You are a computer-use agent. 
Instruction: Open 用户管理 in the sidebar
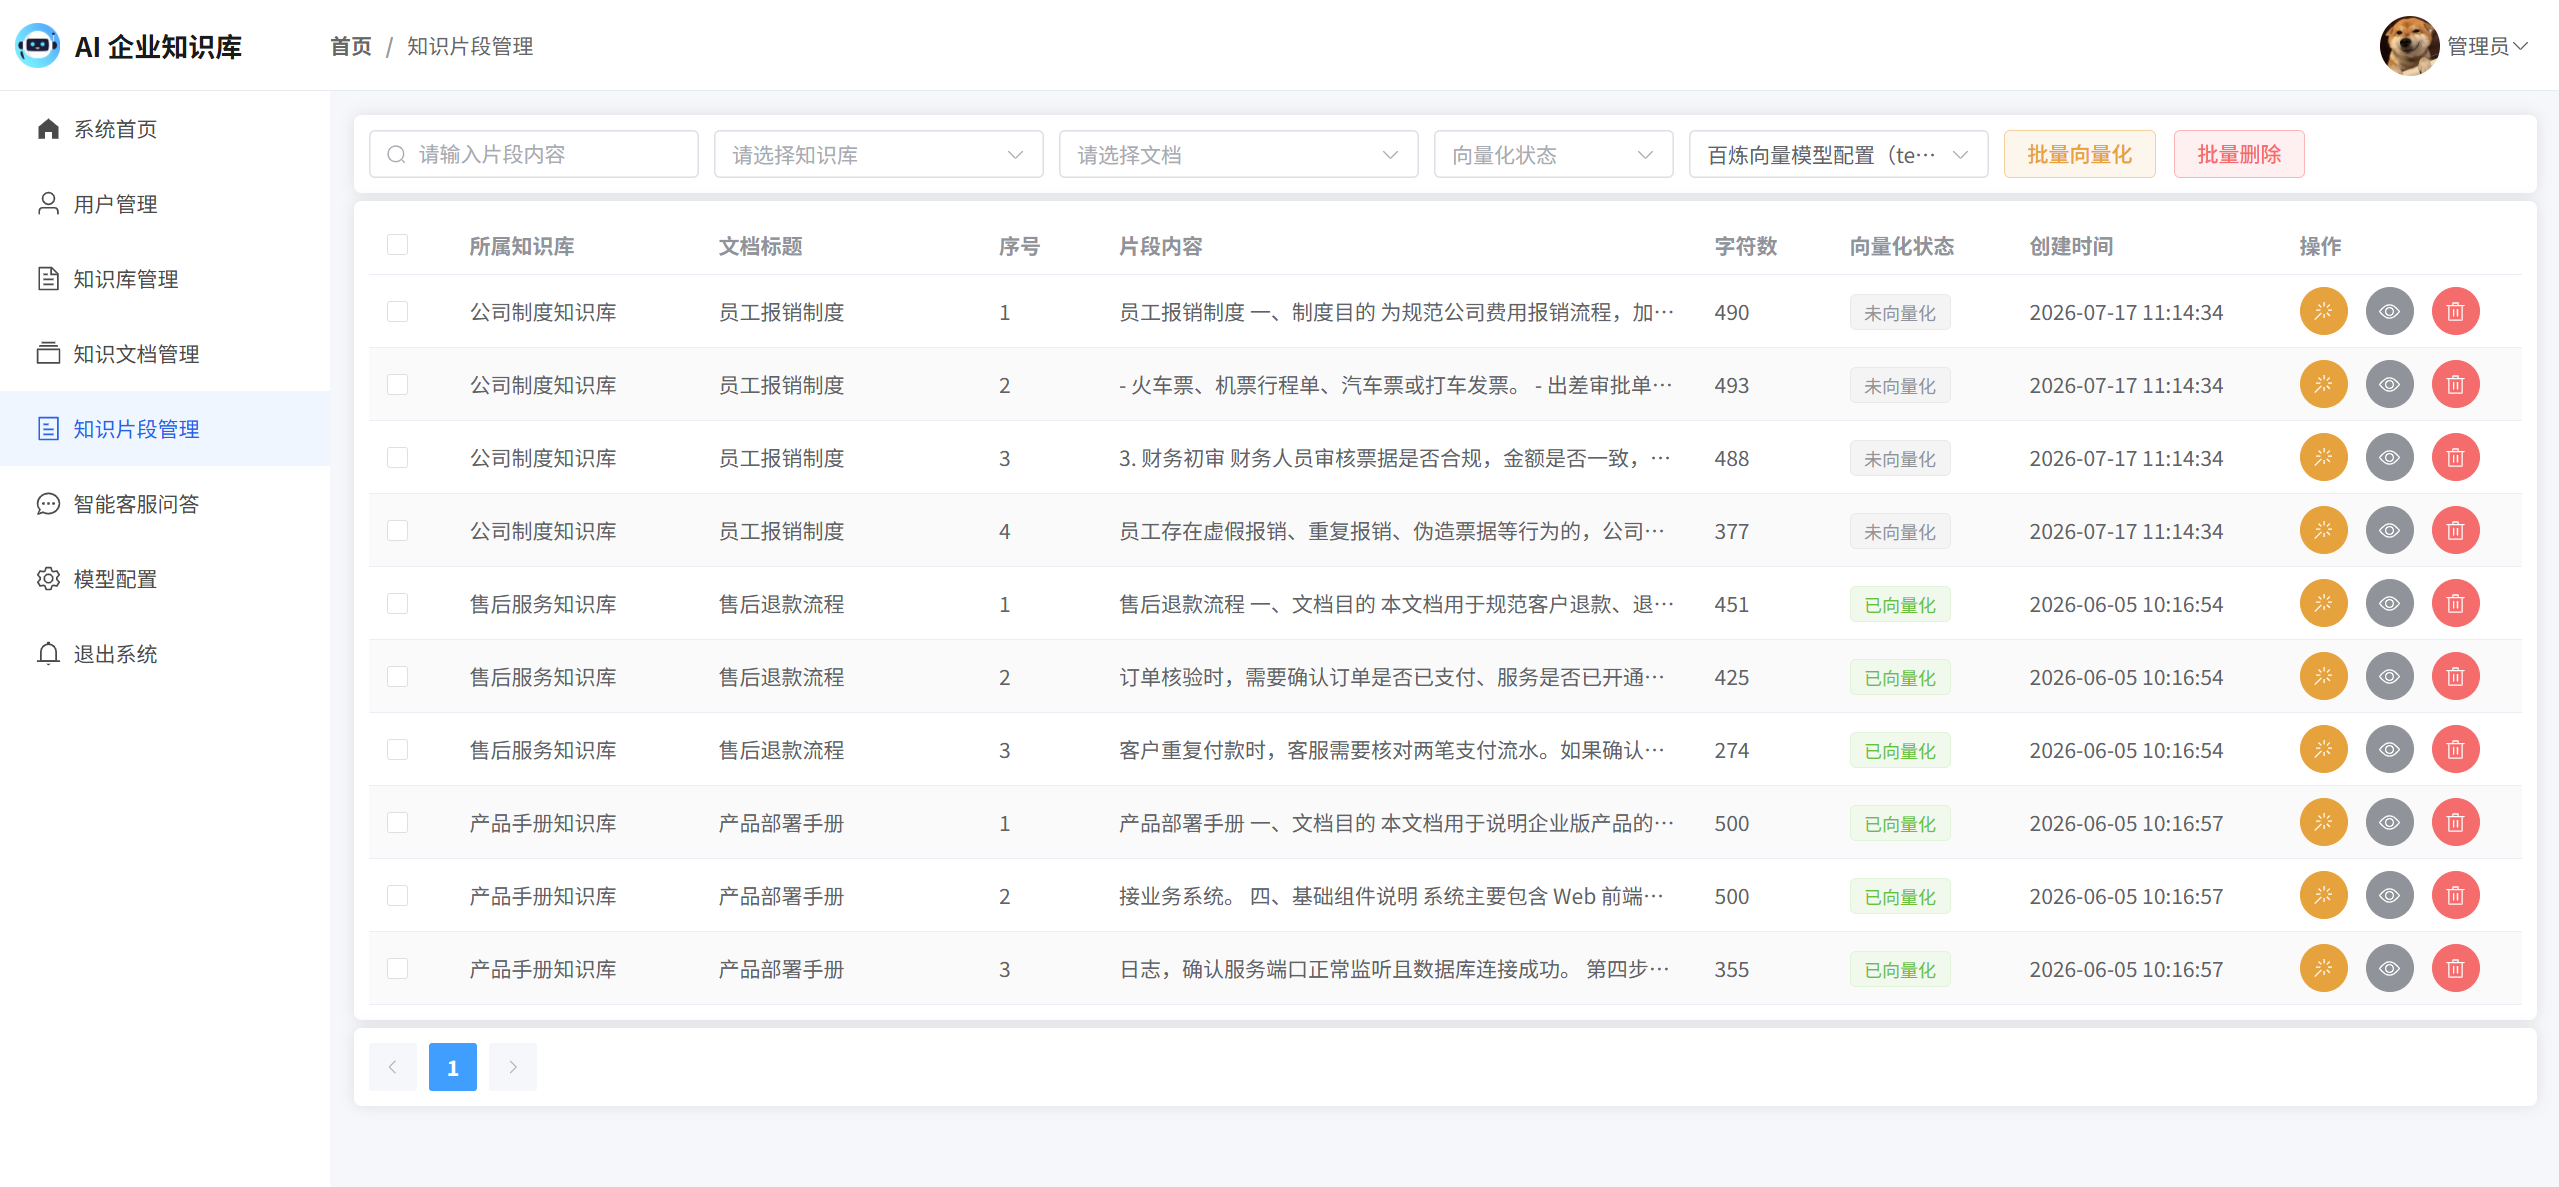165,204
